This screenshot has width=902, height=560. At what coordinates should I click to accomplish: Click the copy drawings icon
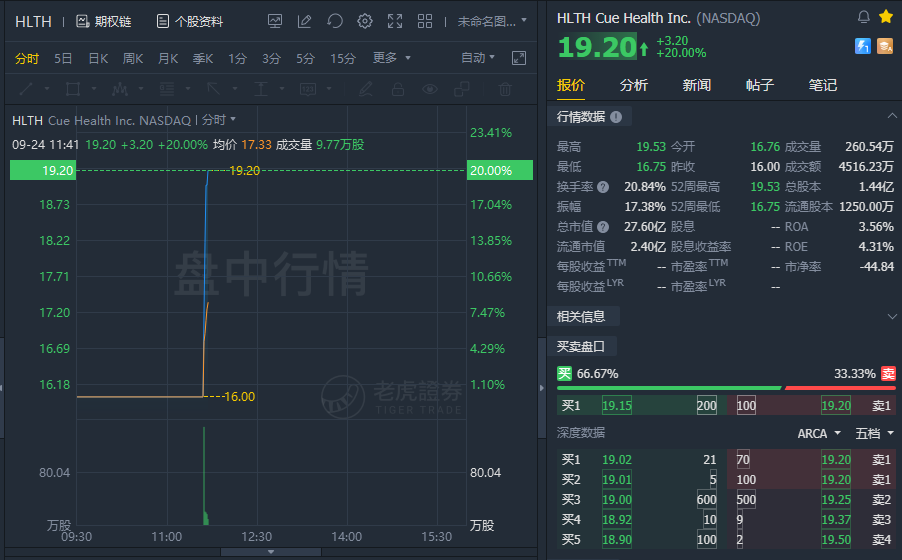tap(461, 89)
